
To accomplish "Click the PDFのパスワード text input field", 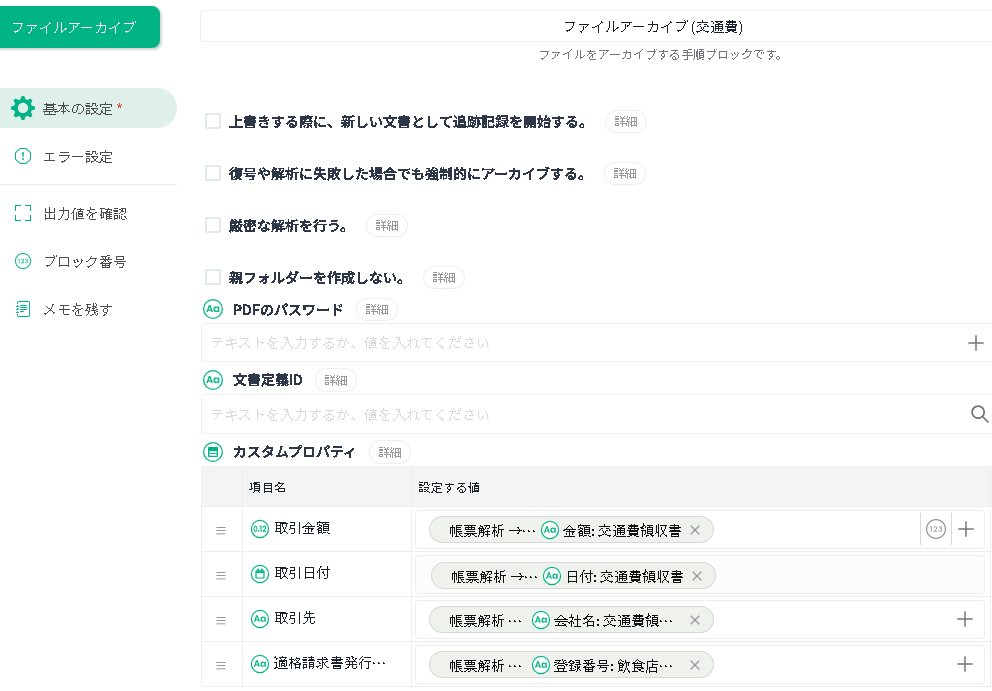I will pyautogui.click(x=580, y=343).
